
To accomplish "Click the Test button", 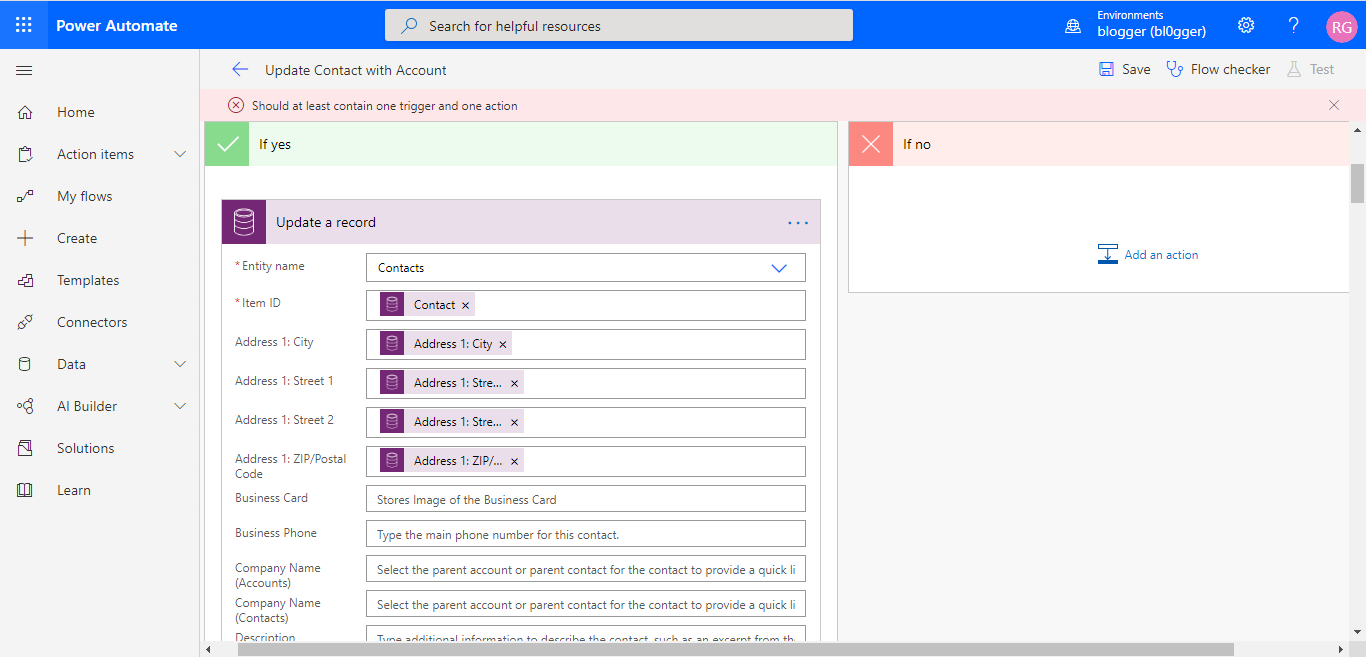I will pyautogui.click(x=1311, y=69).
